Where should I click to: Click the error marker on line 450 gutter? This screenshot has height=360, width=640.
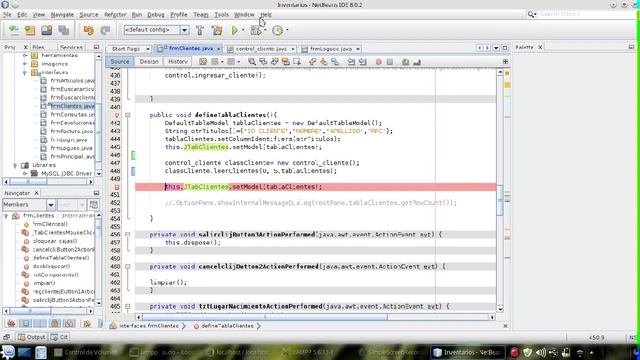tap(117, 187)
